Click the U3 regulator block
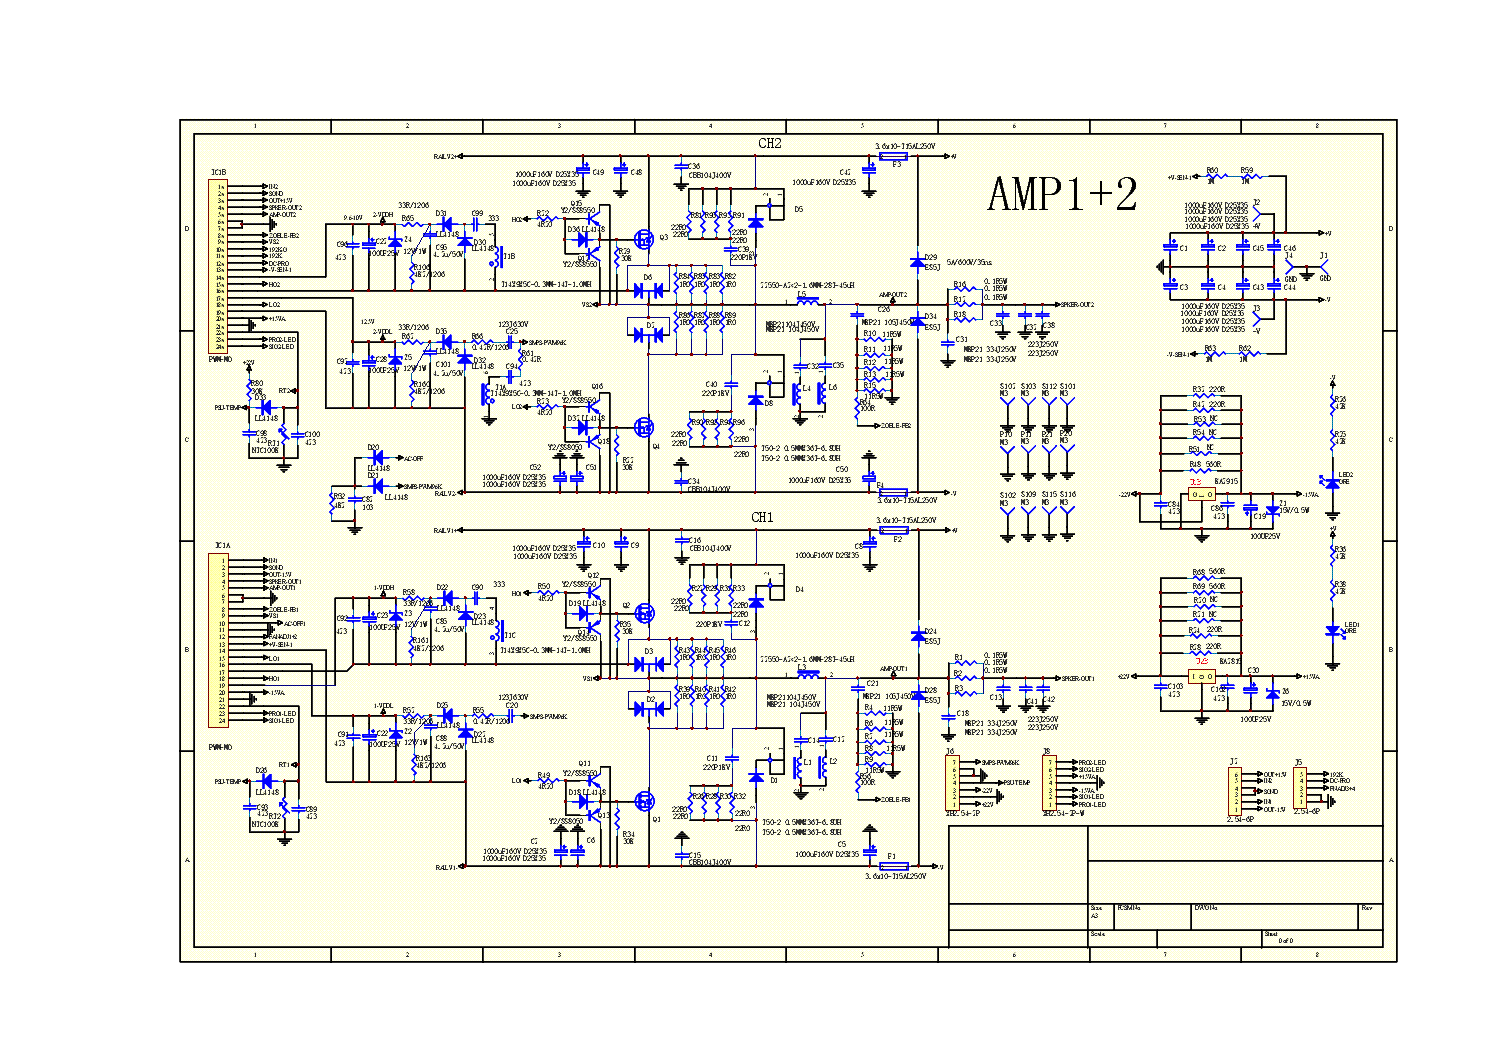Image resolution: width=1488 pixels, height=1052 pixels. pyautogui.click(x=1201, y=494)
